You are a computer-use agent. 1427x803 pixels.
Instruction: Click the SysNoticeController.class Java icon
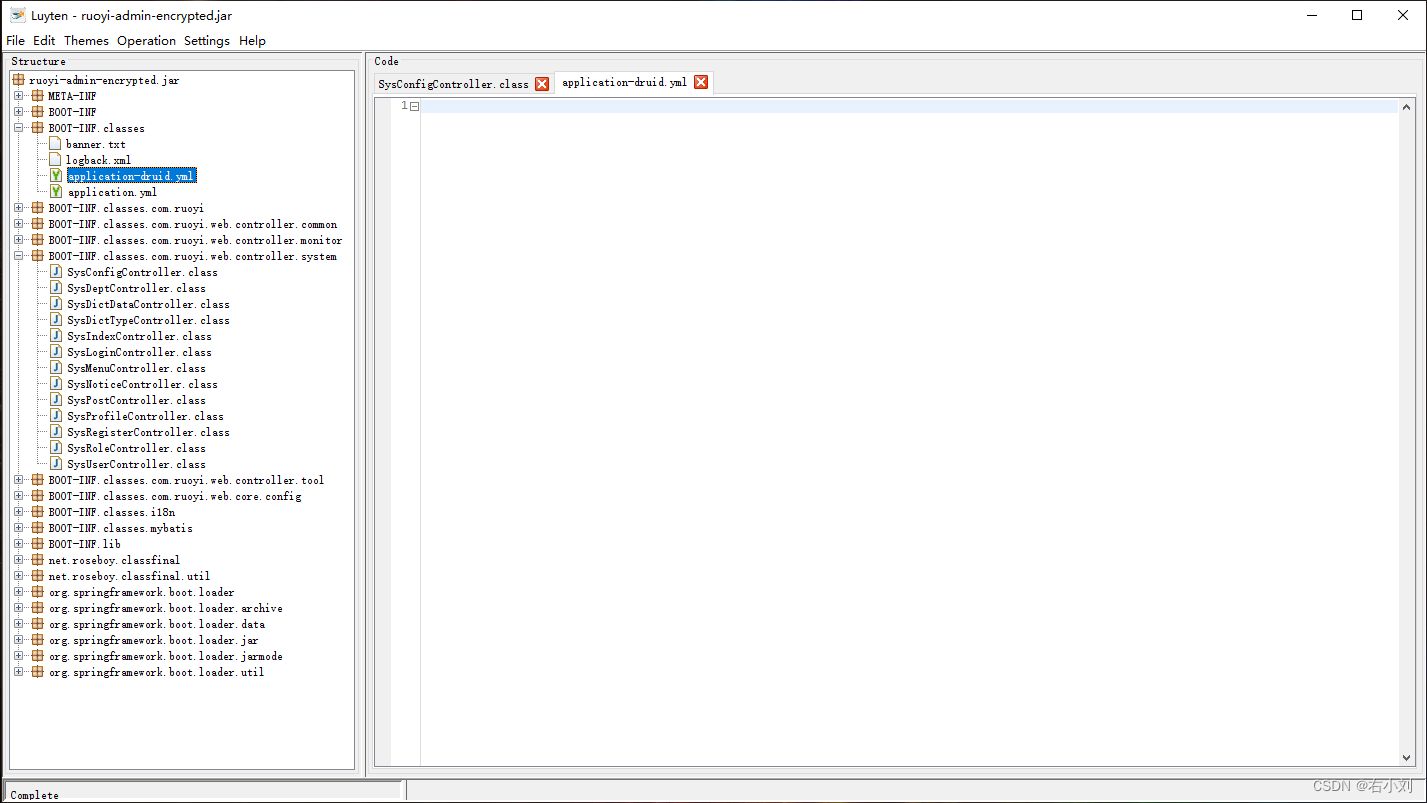pos(56,384)
